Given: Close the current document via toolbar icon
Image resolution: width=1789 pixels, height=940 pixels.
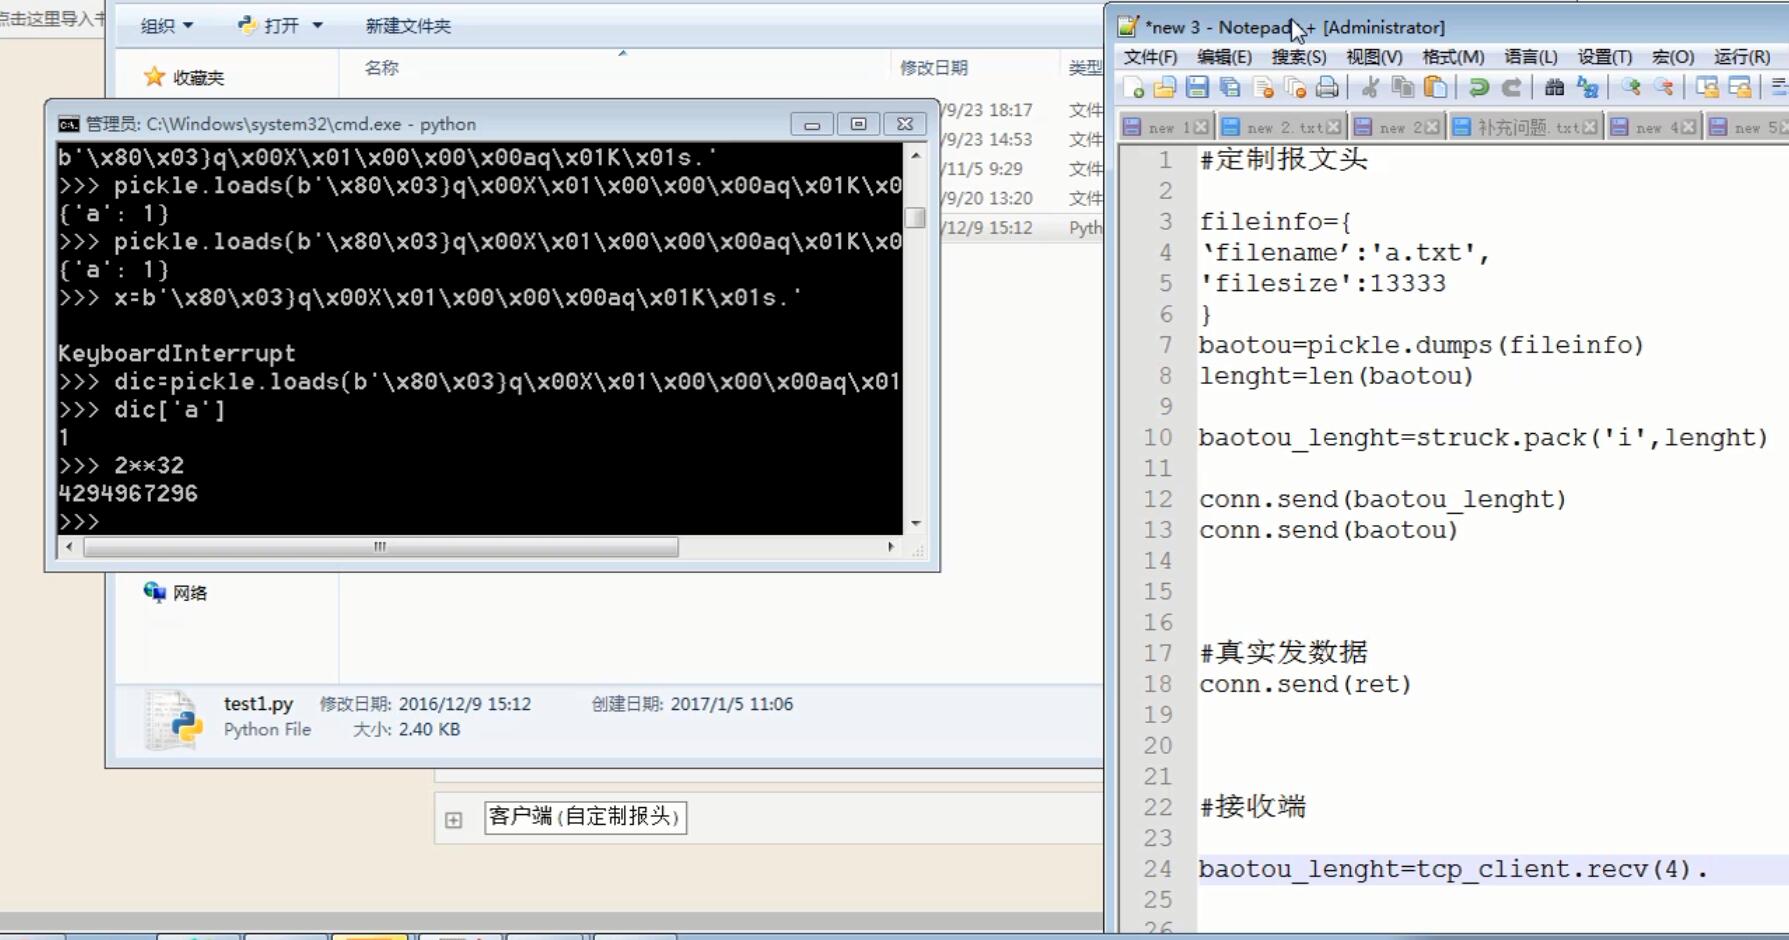Looking at the screenshot, I should [1263, 88].
